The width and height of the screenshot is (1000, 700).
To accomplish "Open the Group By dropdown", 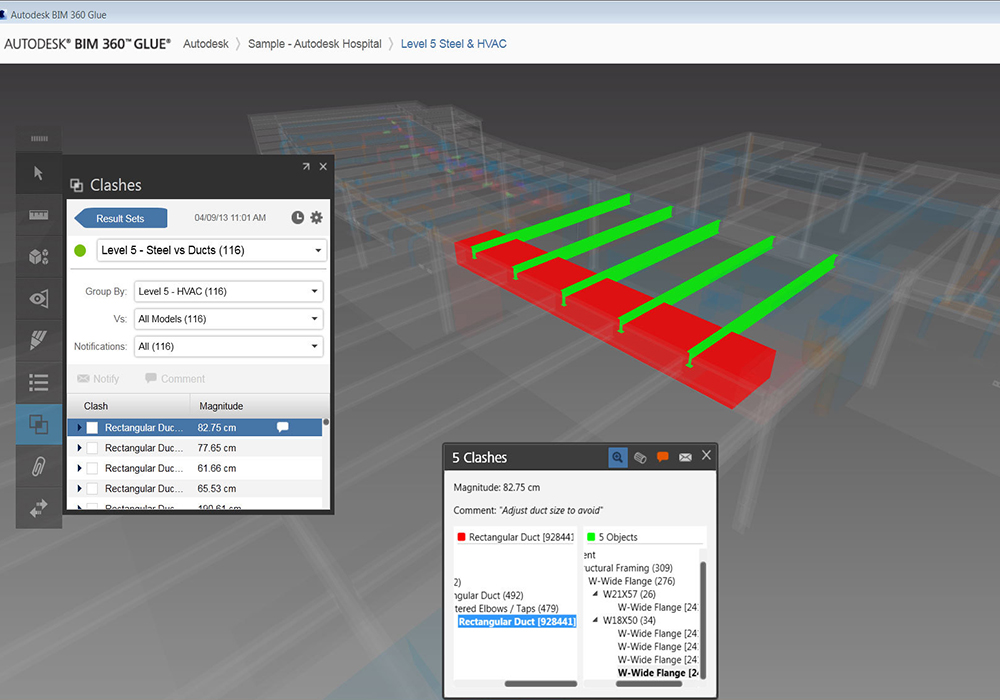I will 228,292.
